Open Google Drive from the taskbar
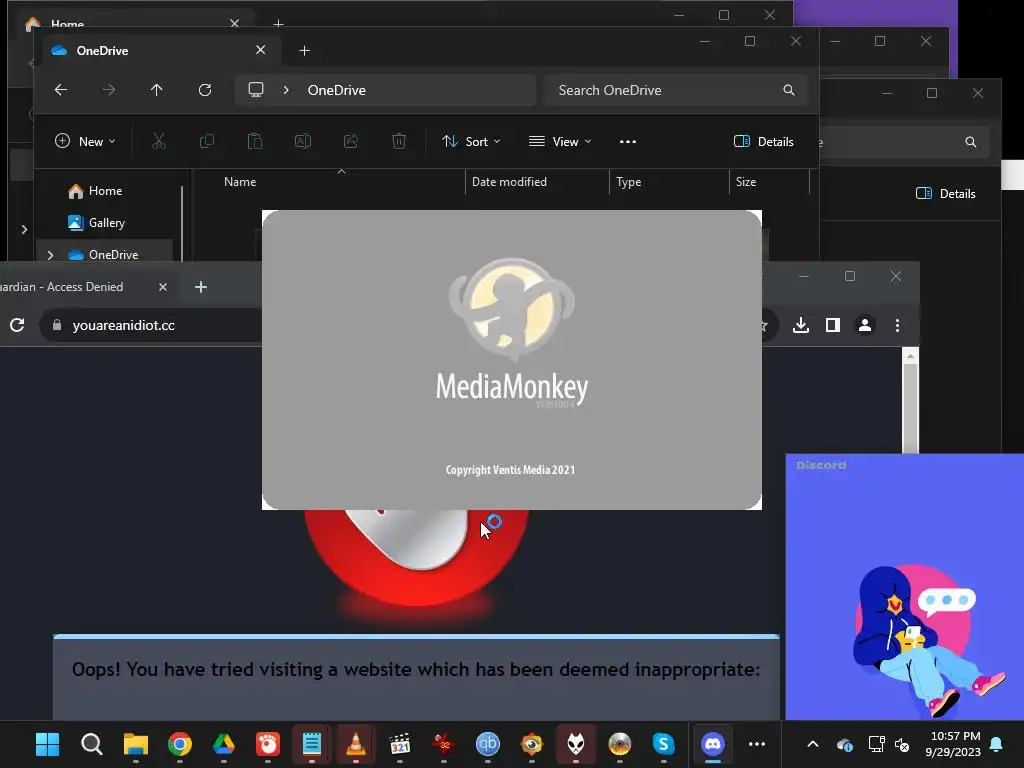 pos(223,744)
